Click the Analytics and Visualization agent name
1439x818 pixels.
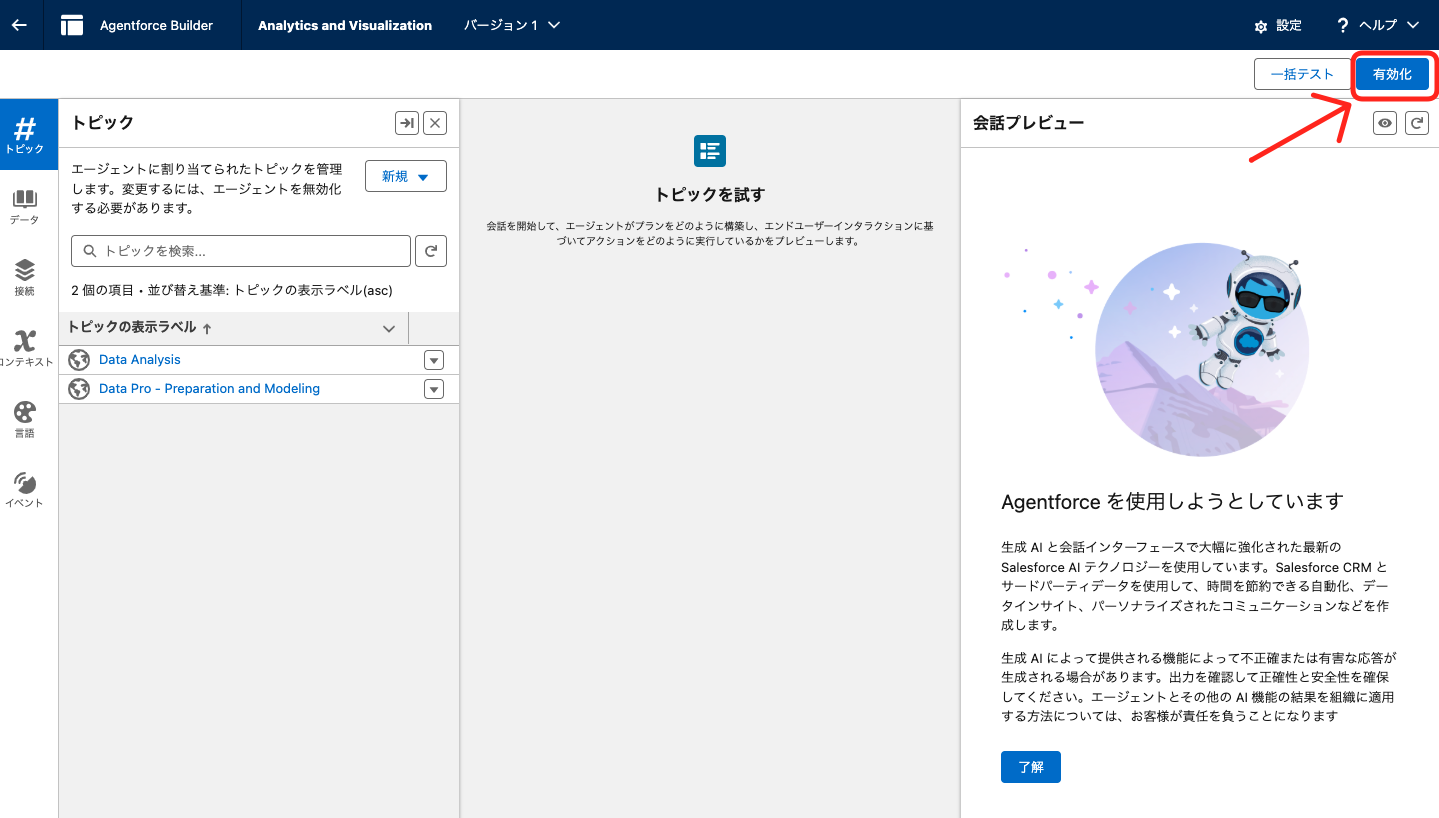pyautogui.click(x=345, y=25)
